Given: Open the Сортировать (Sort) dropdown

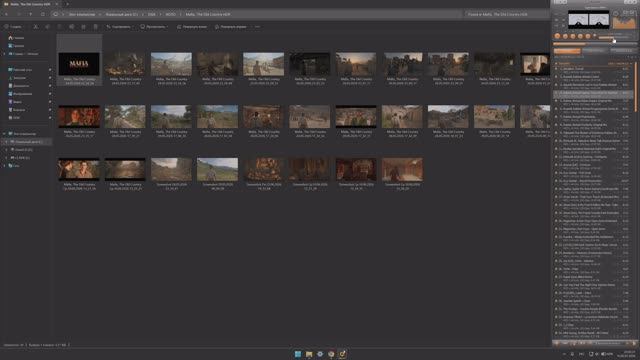Looking at the screenshot, I should [x=120, y=27].
